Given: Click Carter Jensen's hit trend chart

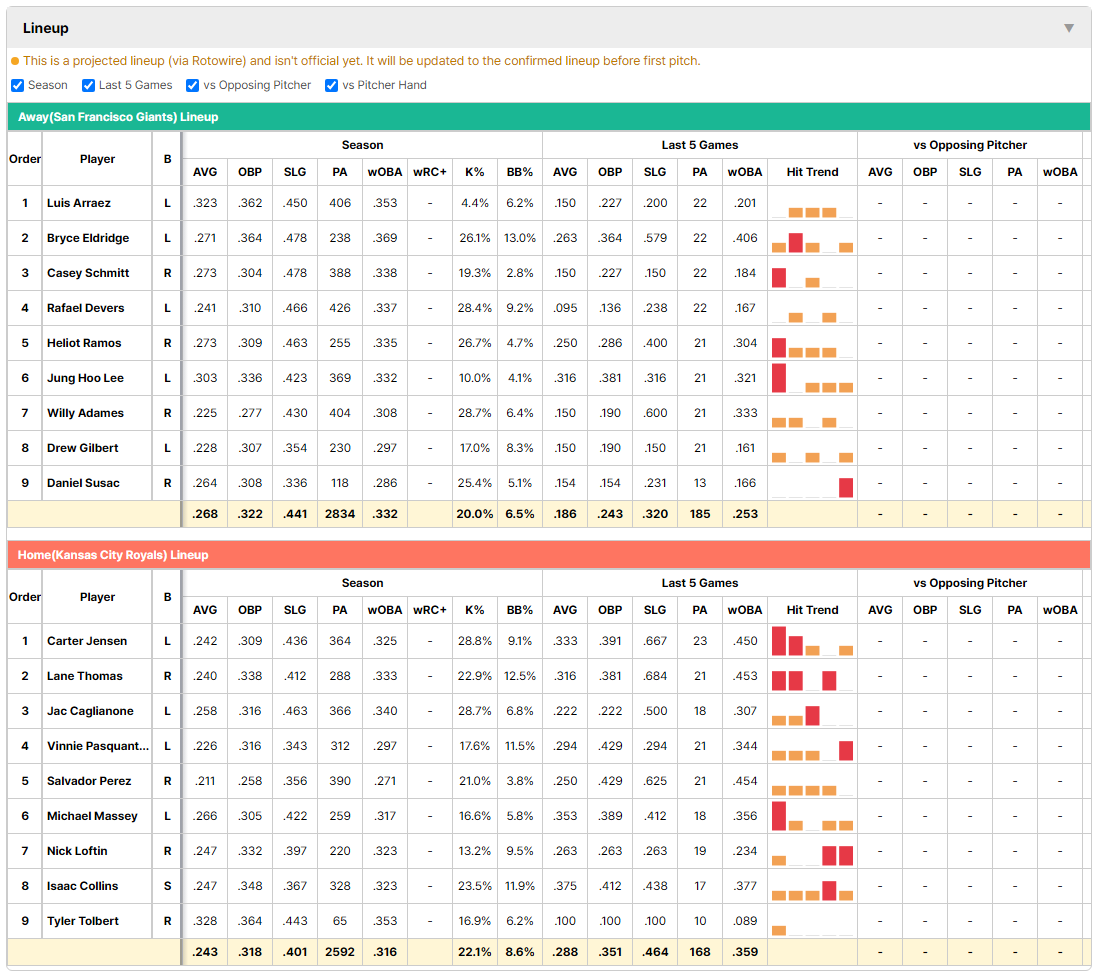Looking at the screenshot, I should [x=812, y=641].
